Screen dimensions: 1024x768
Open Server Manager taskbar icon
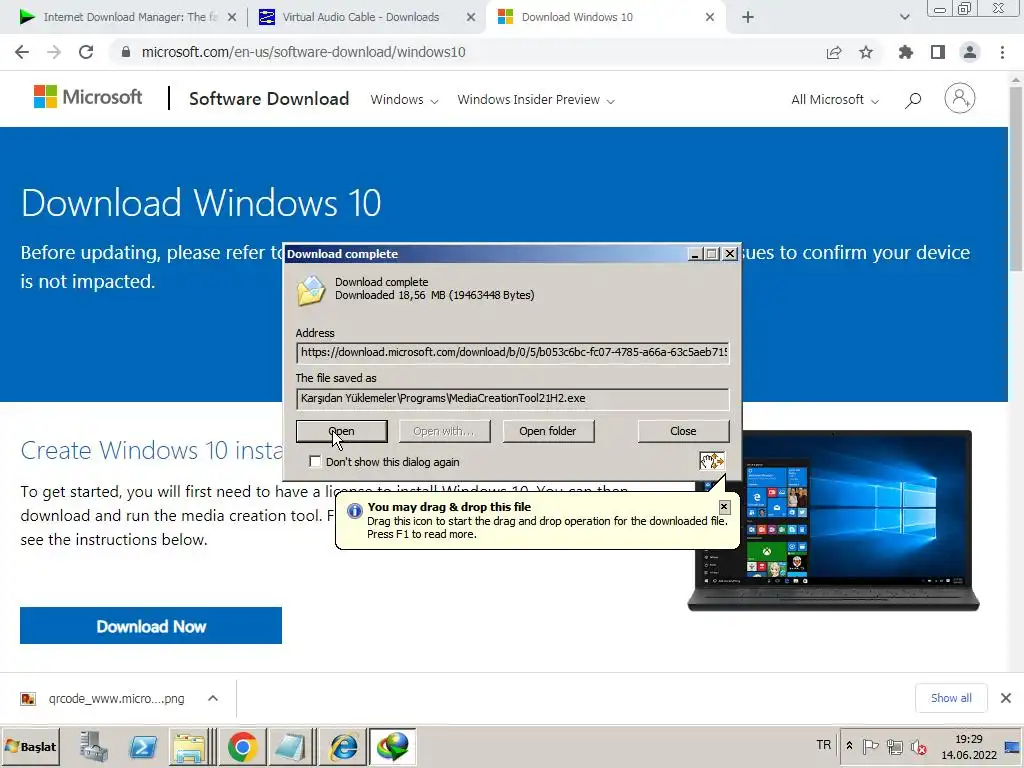93,746
